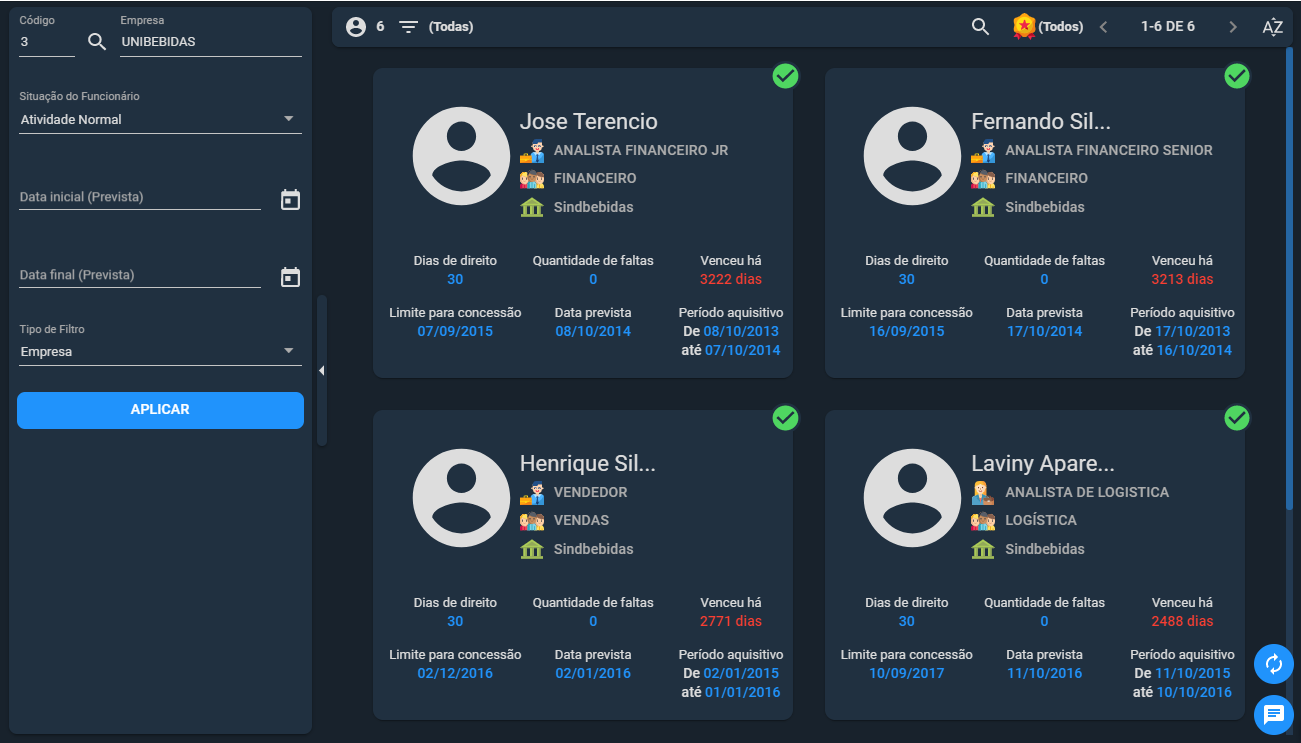This screenshot has height=743, width=1301.
Task: Click department icon beside VENDAS
Action: pos(532,521)
